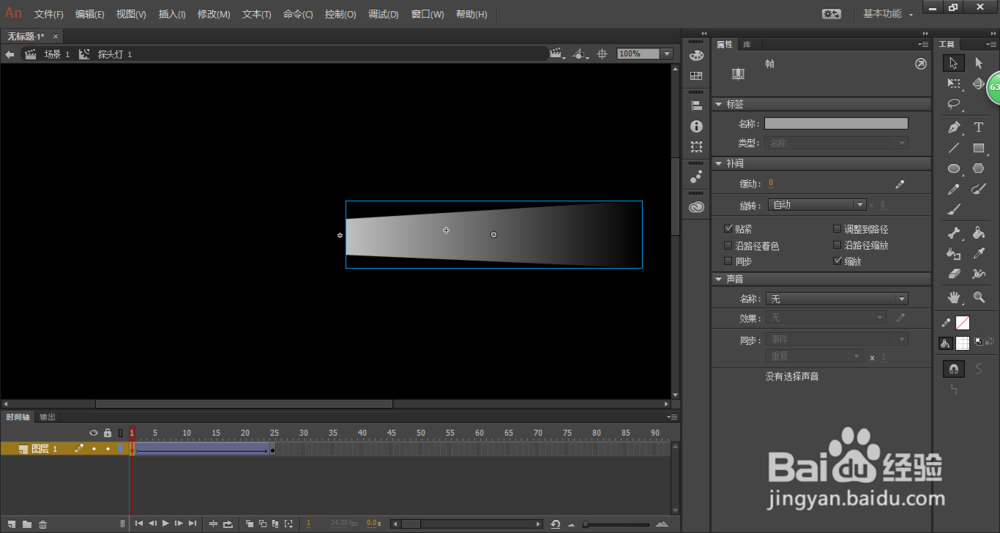This screenshot has height=533, width=1000.
Task: Select the Zoom magnifier tool
Action: pyautogui.click(x=978, y=297)
